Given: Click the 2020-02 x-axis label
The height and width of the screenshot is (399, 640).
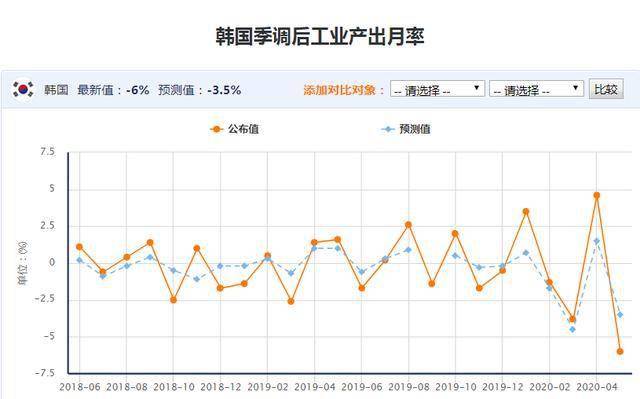Looking at the screenshot, I should [549, 386].
